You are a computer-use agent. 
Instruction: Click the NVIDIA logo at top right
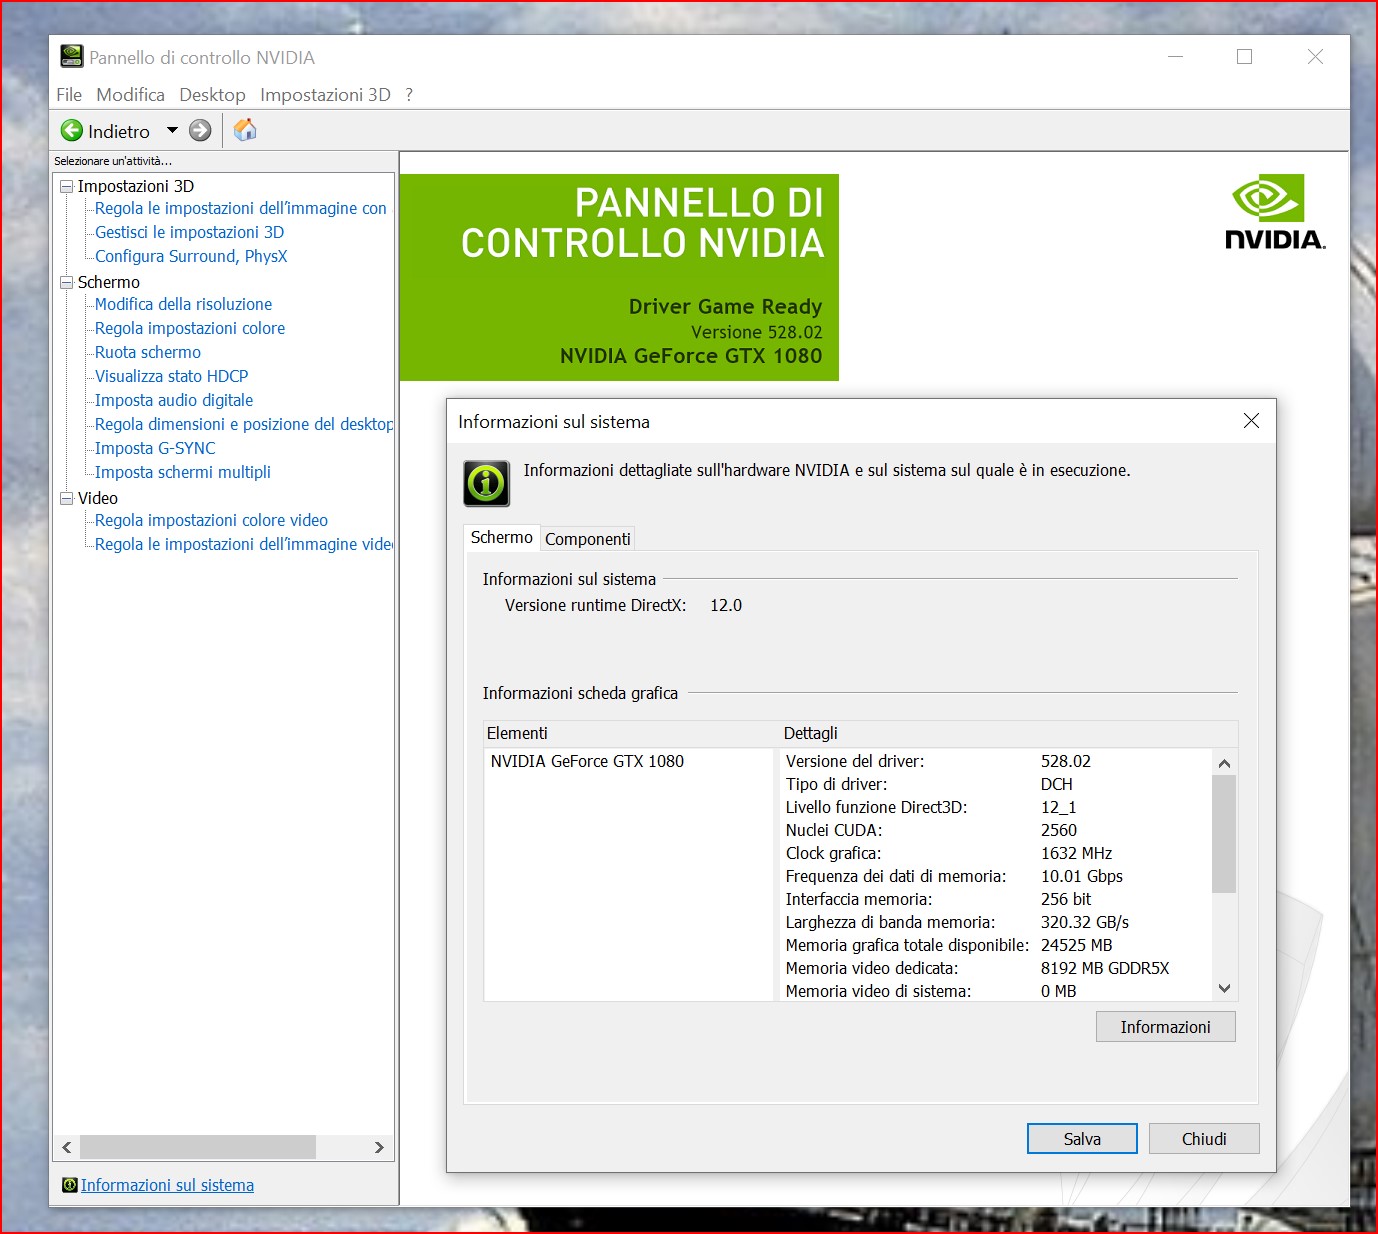coord(1274,212)
